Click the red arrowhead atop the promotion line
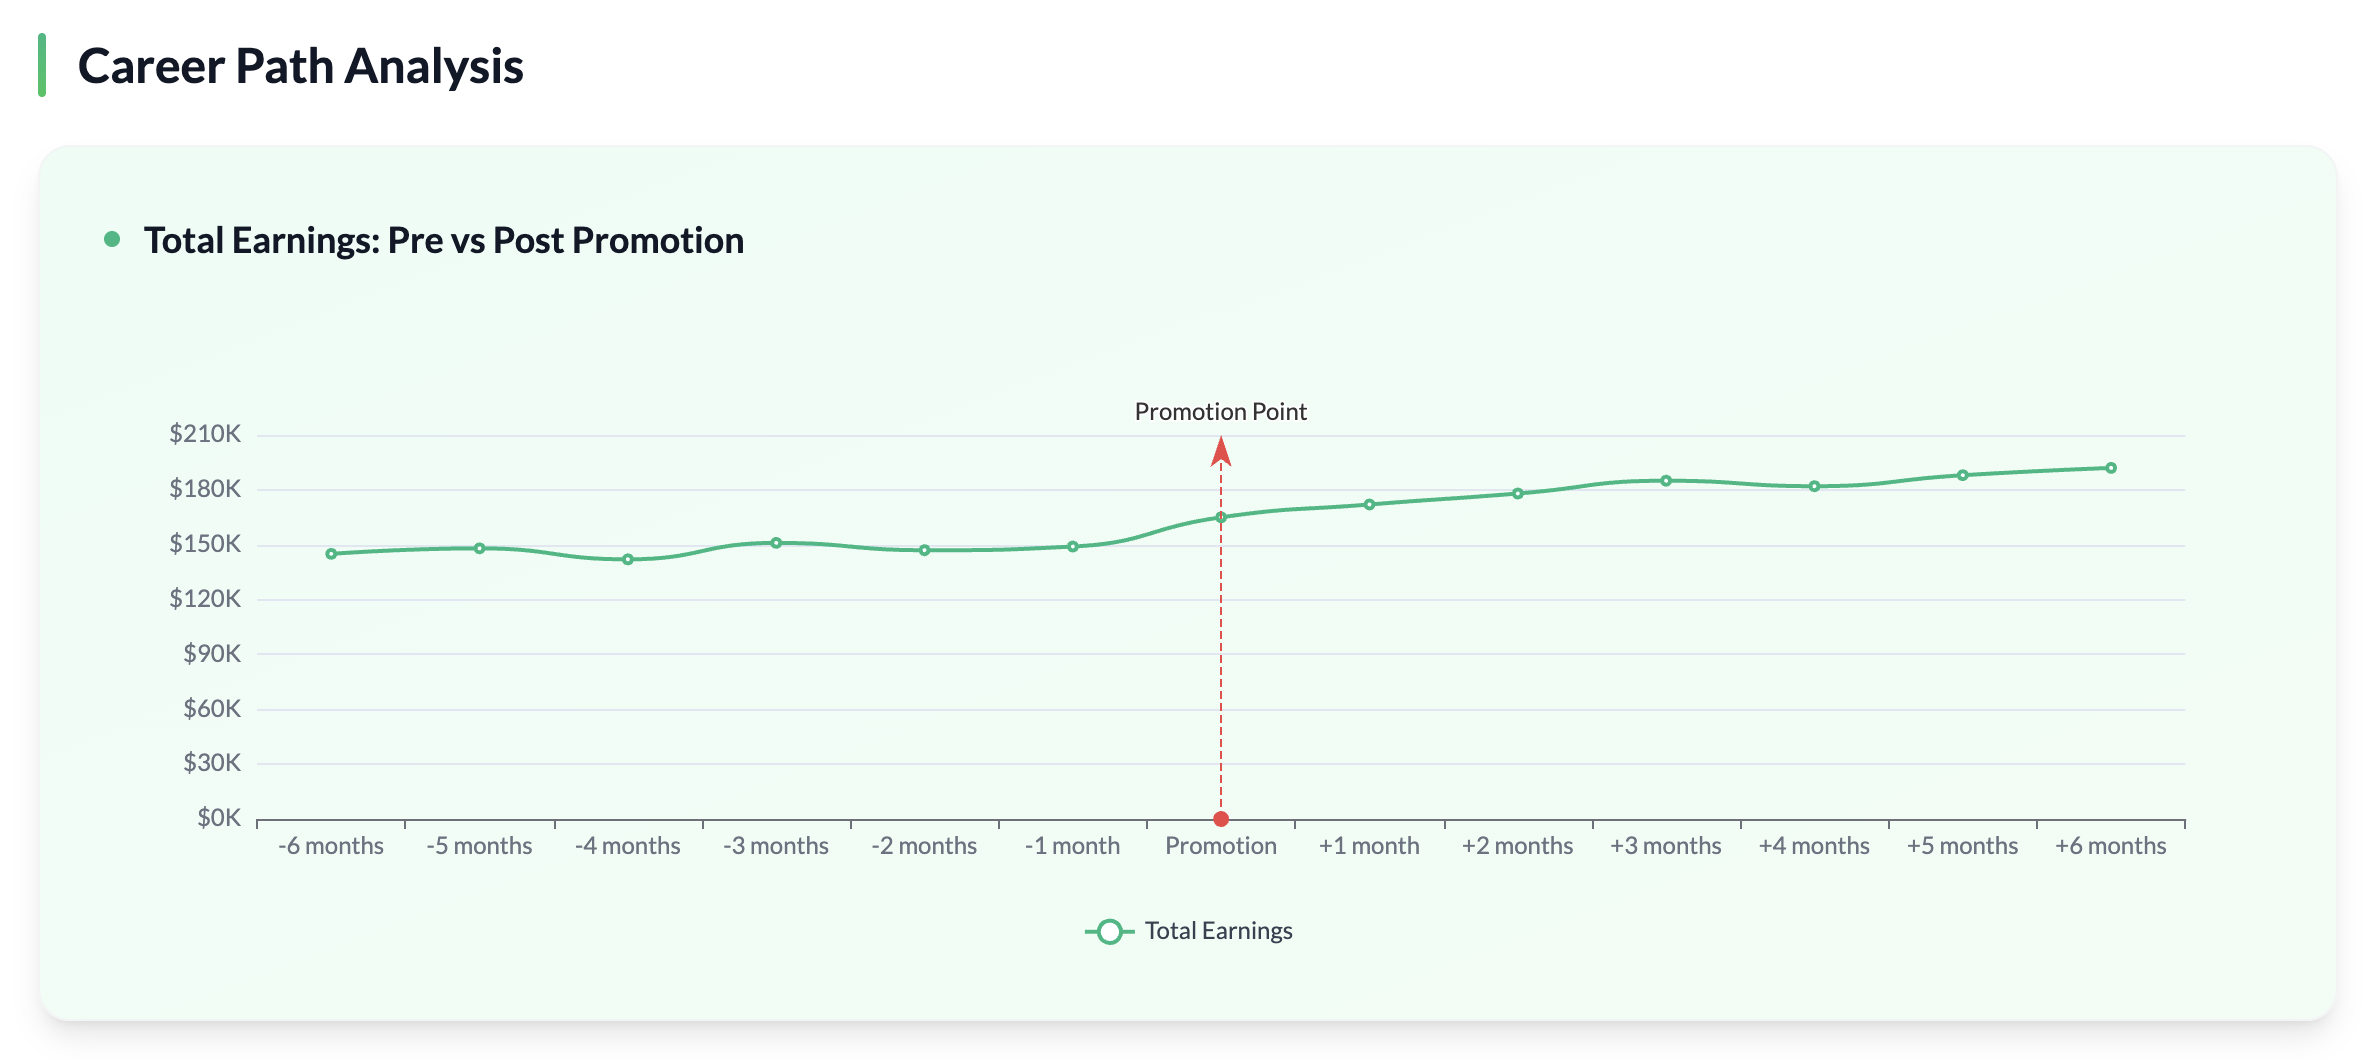Screen dimensions: 2378x1060 click(x=1221, y=452)
